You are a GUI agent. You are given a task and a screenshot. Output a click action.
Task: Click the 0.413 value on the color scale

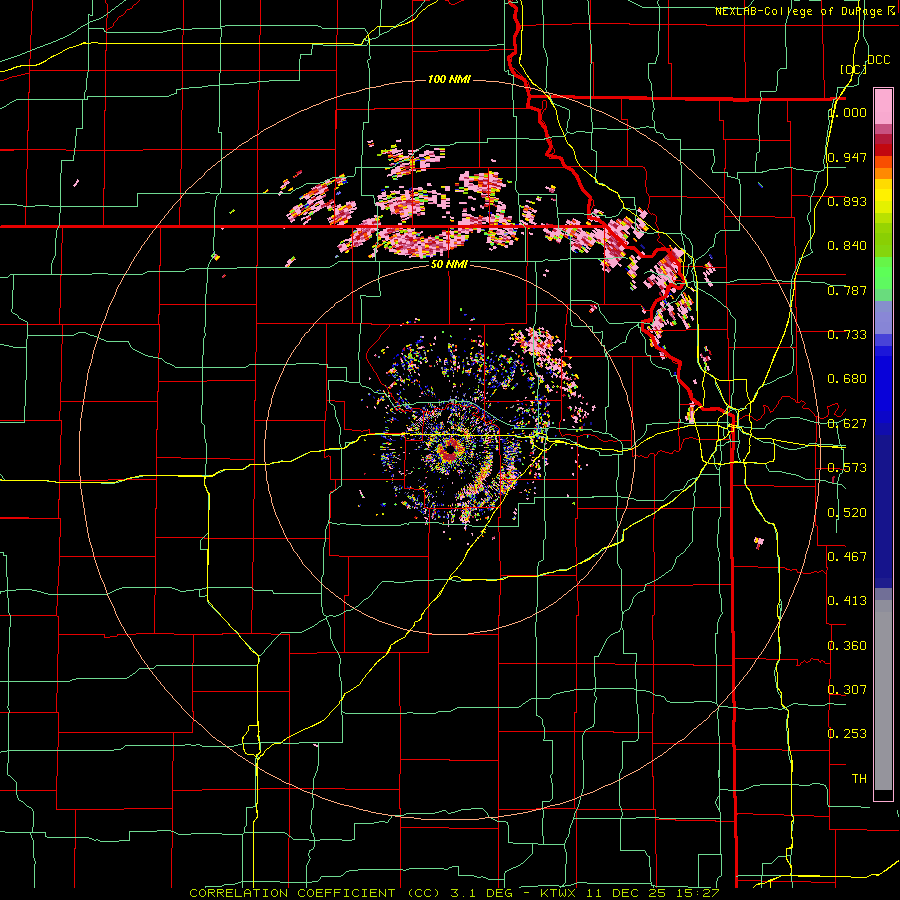847,601
